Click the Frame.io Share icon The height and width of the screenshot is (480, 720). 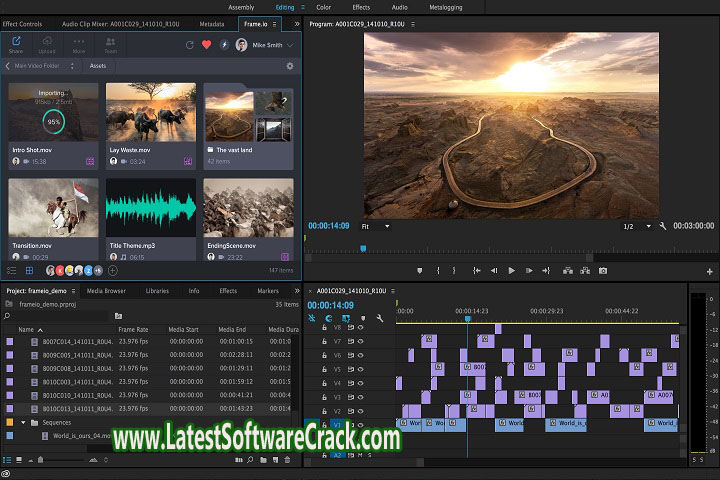click(16, 44)
